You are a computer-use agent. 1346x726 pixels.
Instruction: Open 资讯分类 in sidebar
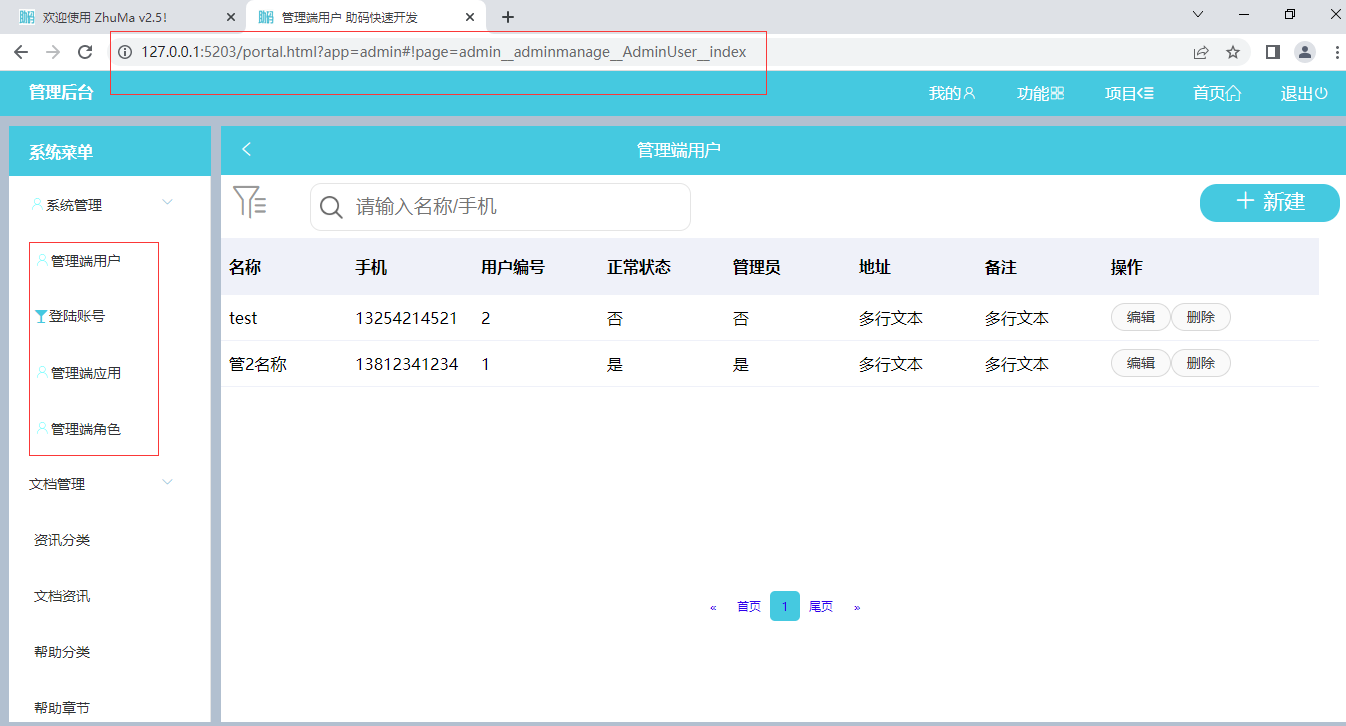point(62,540)
